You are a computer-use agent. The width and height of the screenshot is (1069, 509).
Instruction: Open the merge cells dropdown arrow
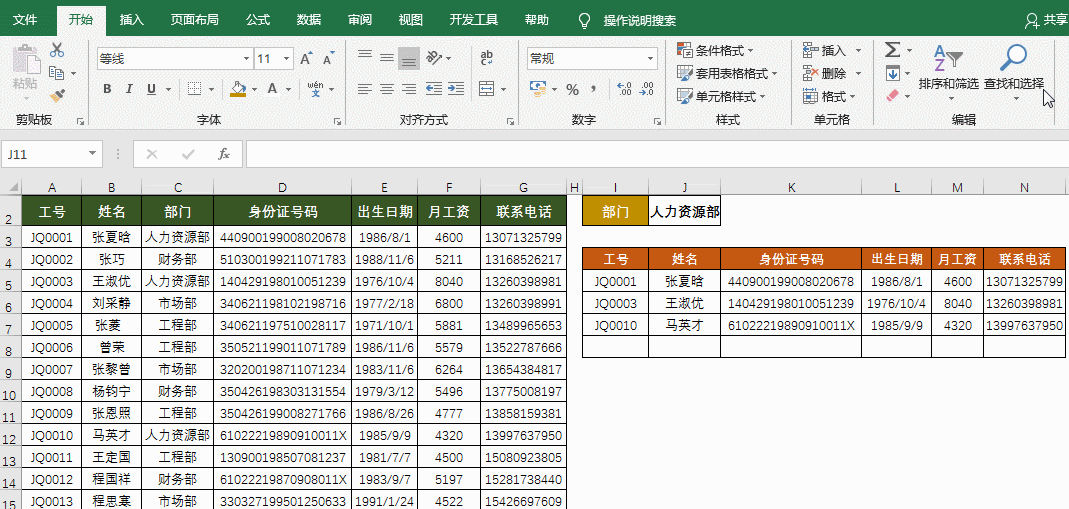(x=503, y=89)
